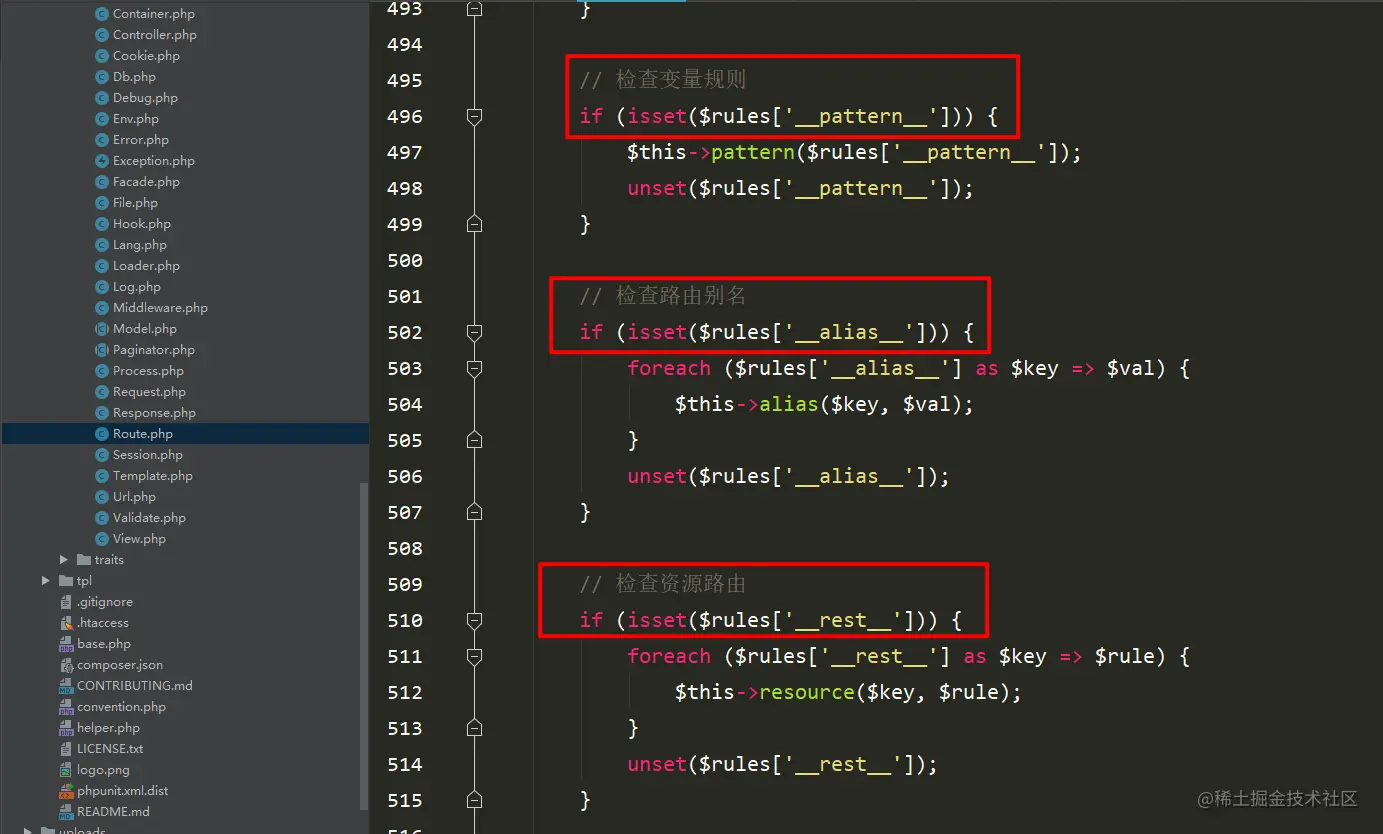This screenshot has width=1383, height=834.
Task: Open the .htaccess file
Action: pyautogui.click(x=103, y=623)
